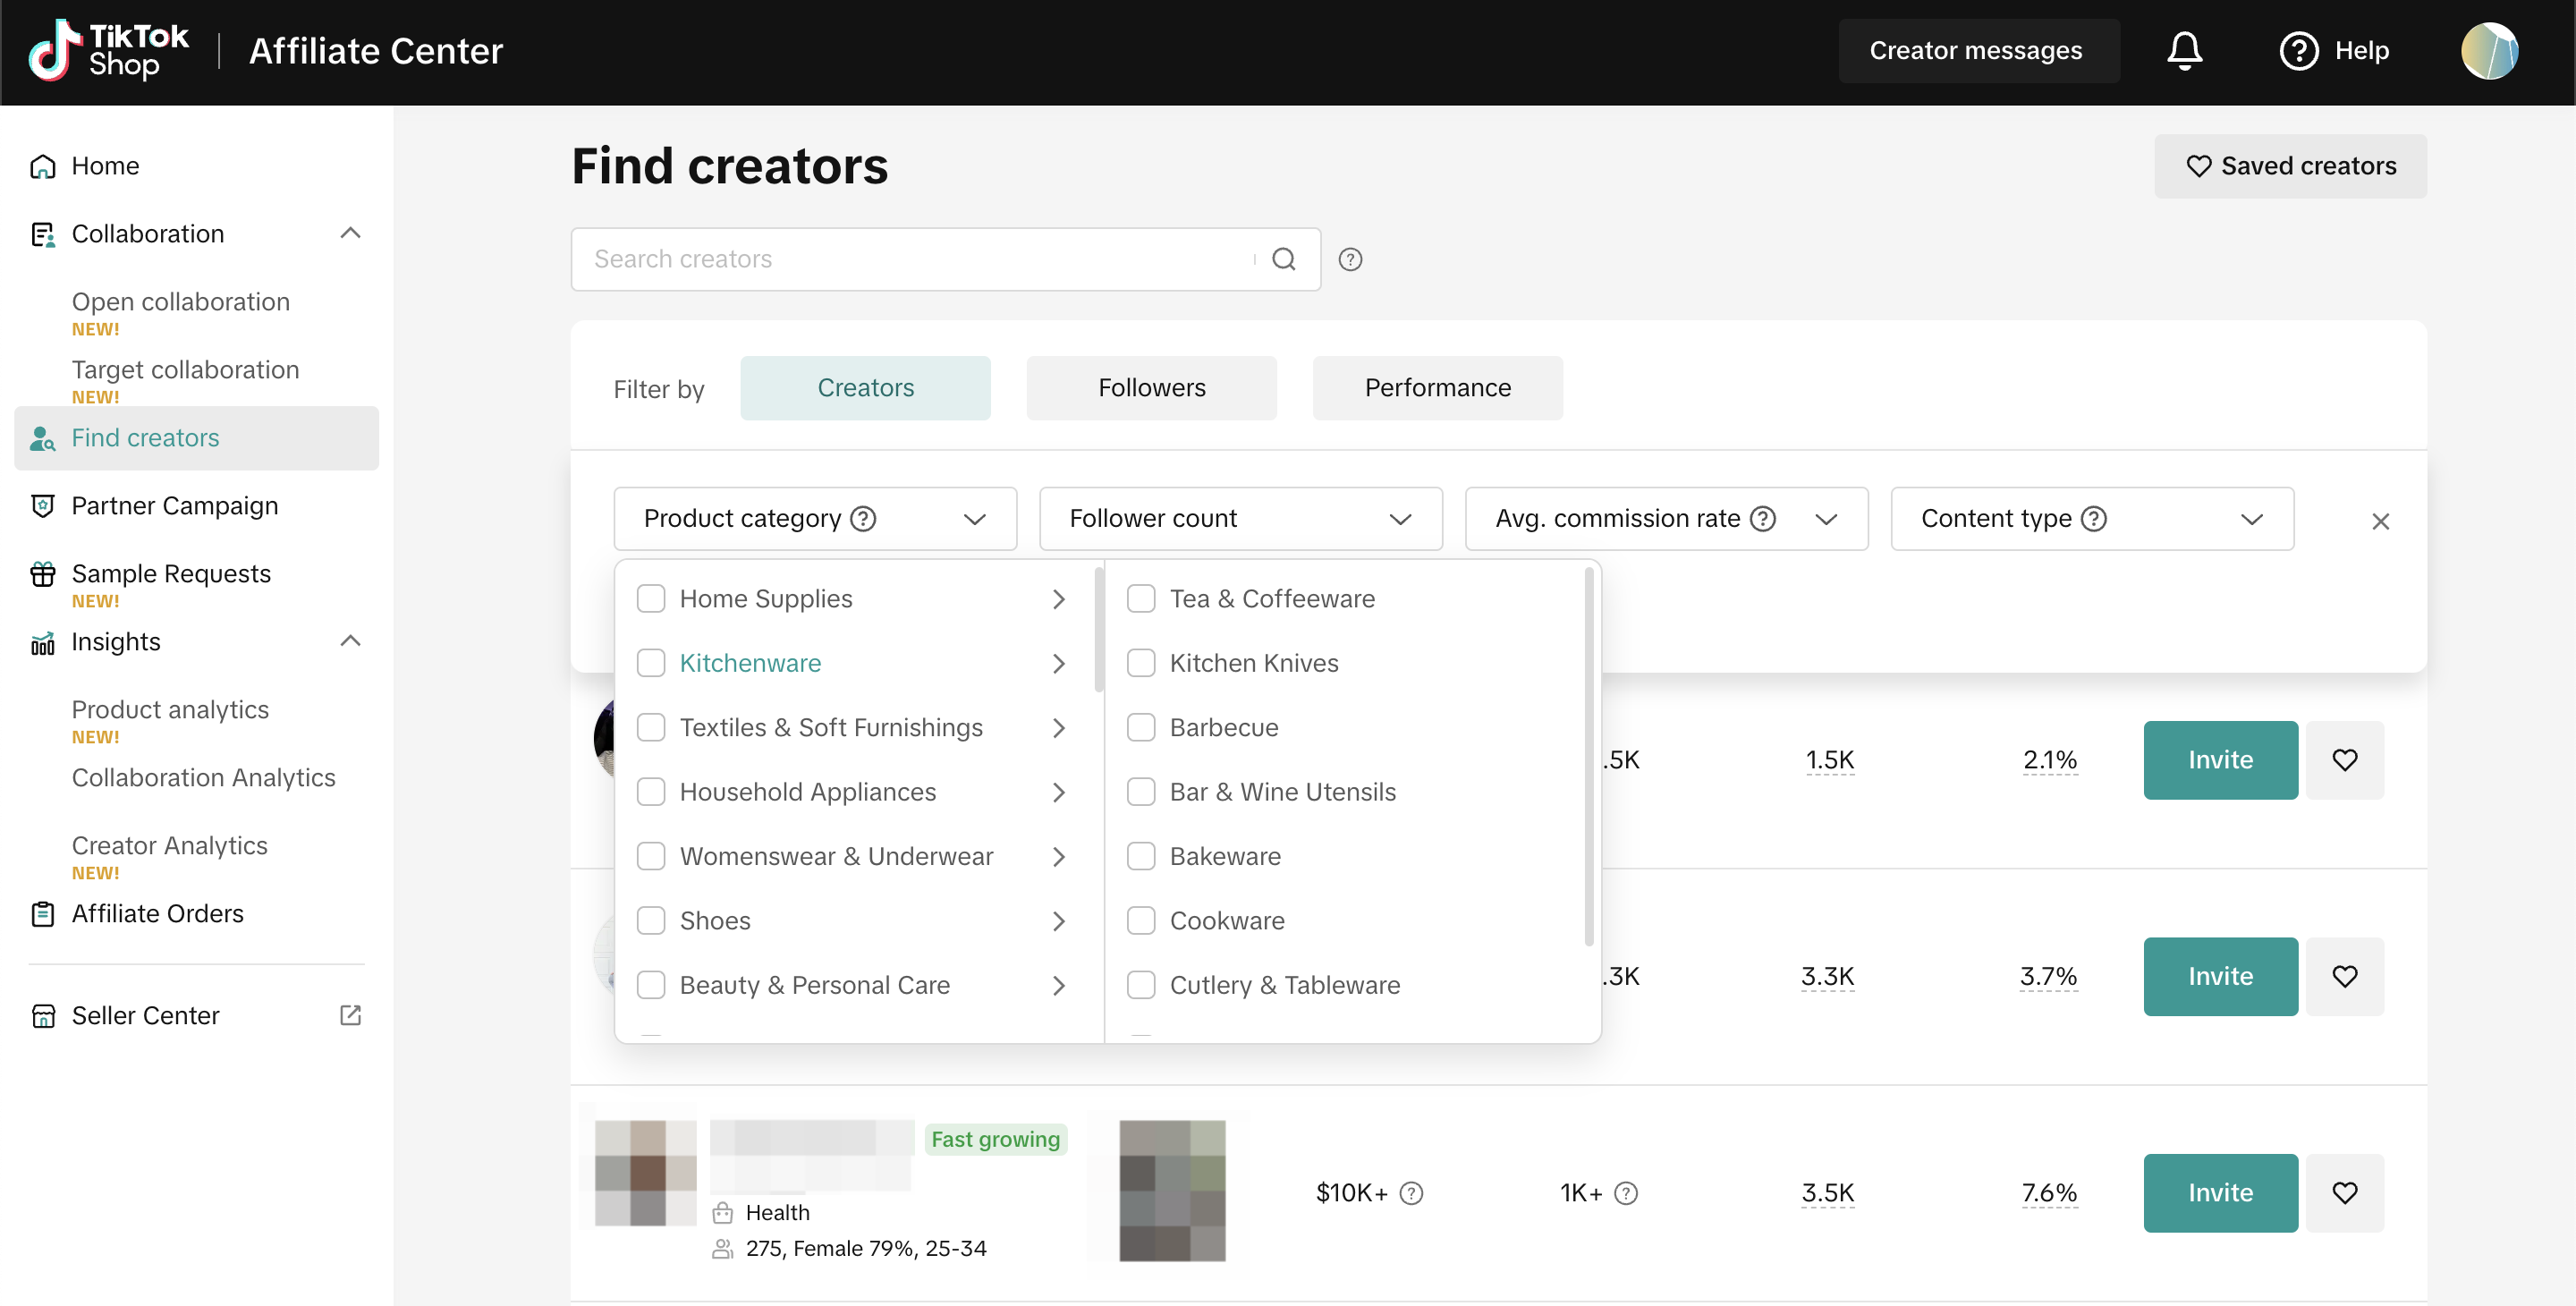Click the Saved creators button
This screenshot has width=2576, height=1306.
[x=2290, y=166]
